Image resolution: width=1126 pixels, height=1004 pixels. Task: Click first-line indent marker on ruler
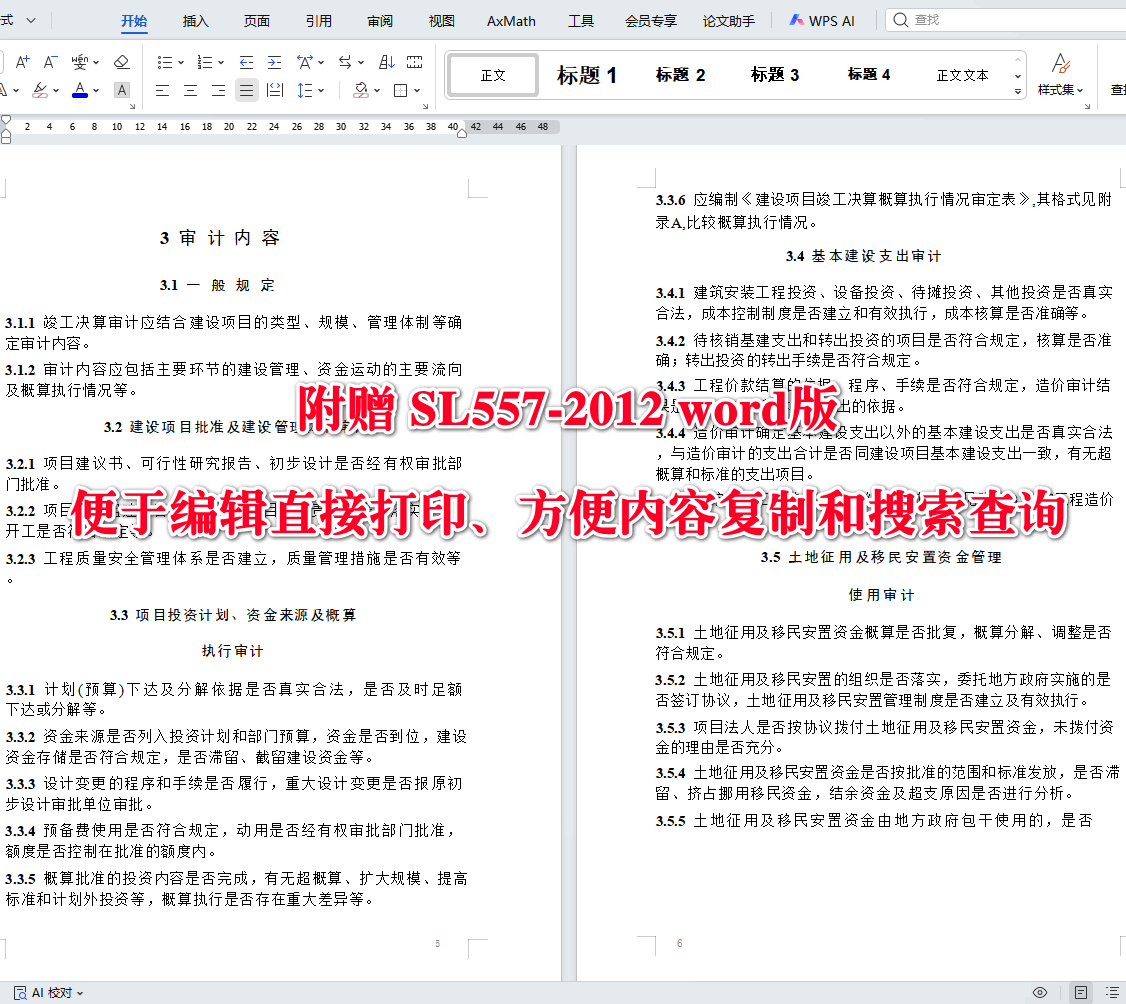tap(6, 120)
